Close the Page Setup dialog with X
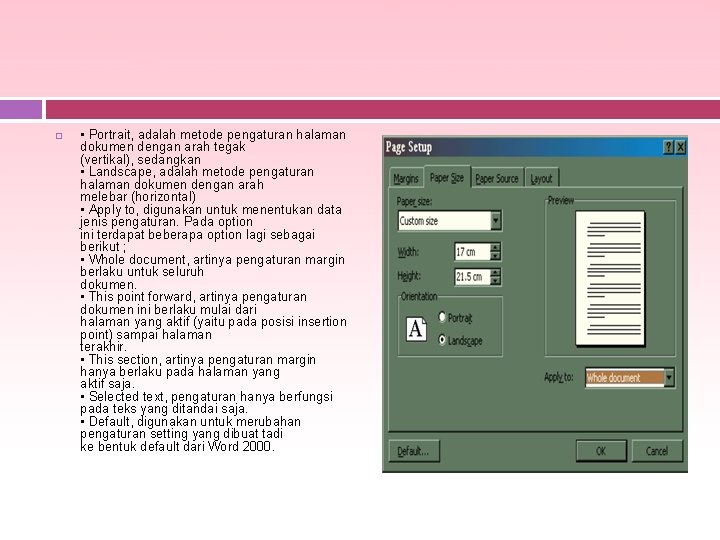The height and width of the screenshot is (540, 720). pyautogui.click(x=681, y=147)
